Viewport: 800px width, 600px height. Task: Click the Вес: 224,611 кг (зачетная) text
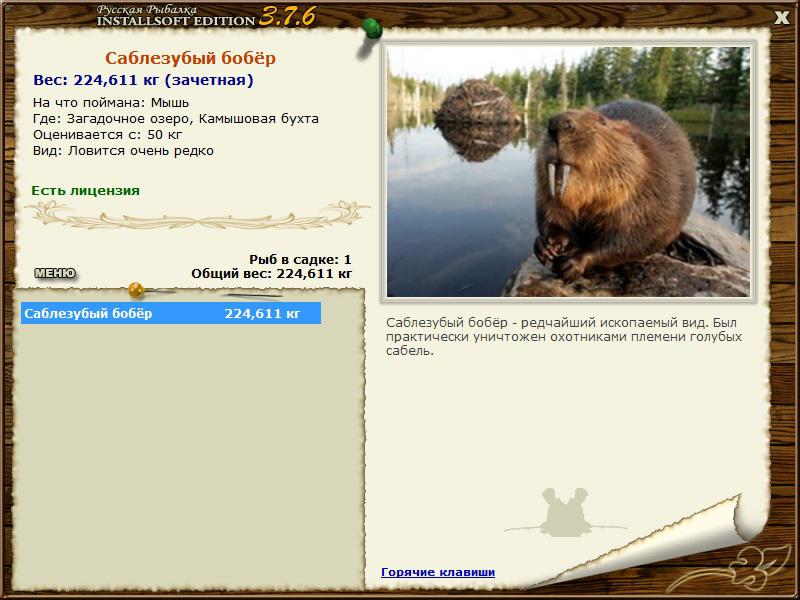tap(143, 80)
